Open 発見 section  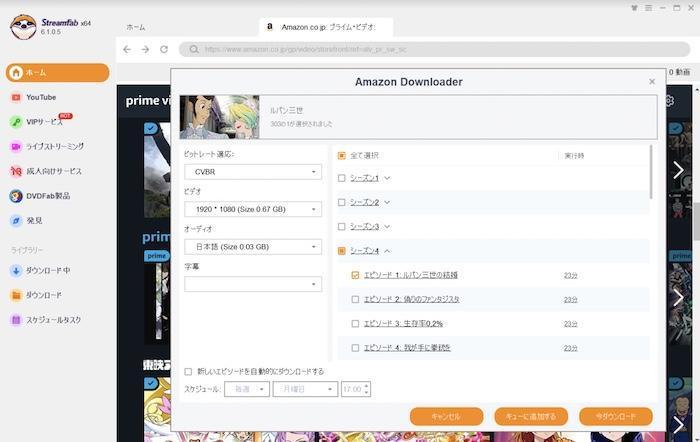[27, 220]
